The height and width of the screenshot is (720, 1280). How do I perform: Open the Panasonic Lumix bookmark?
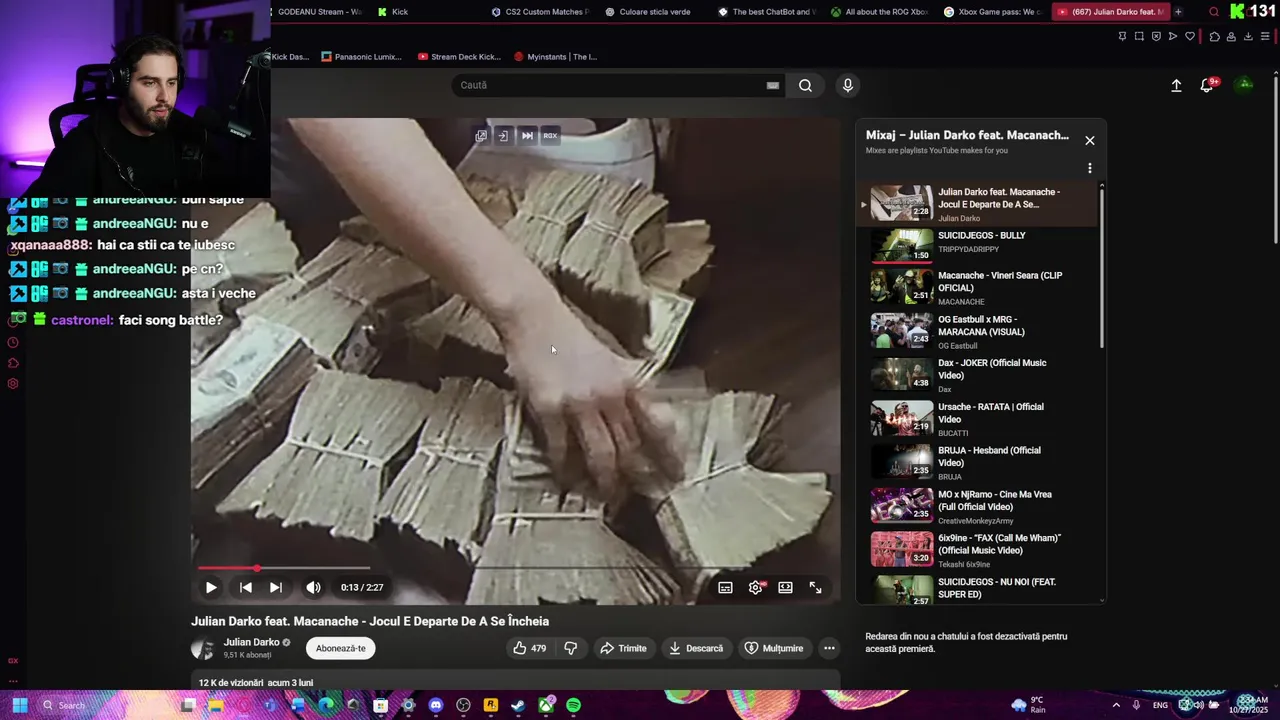362,57
